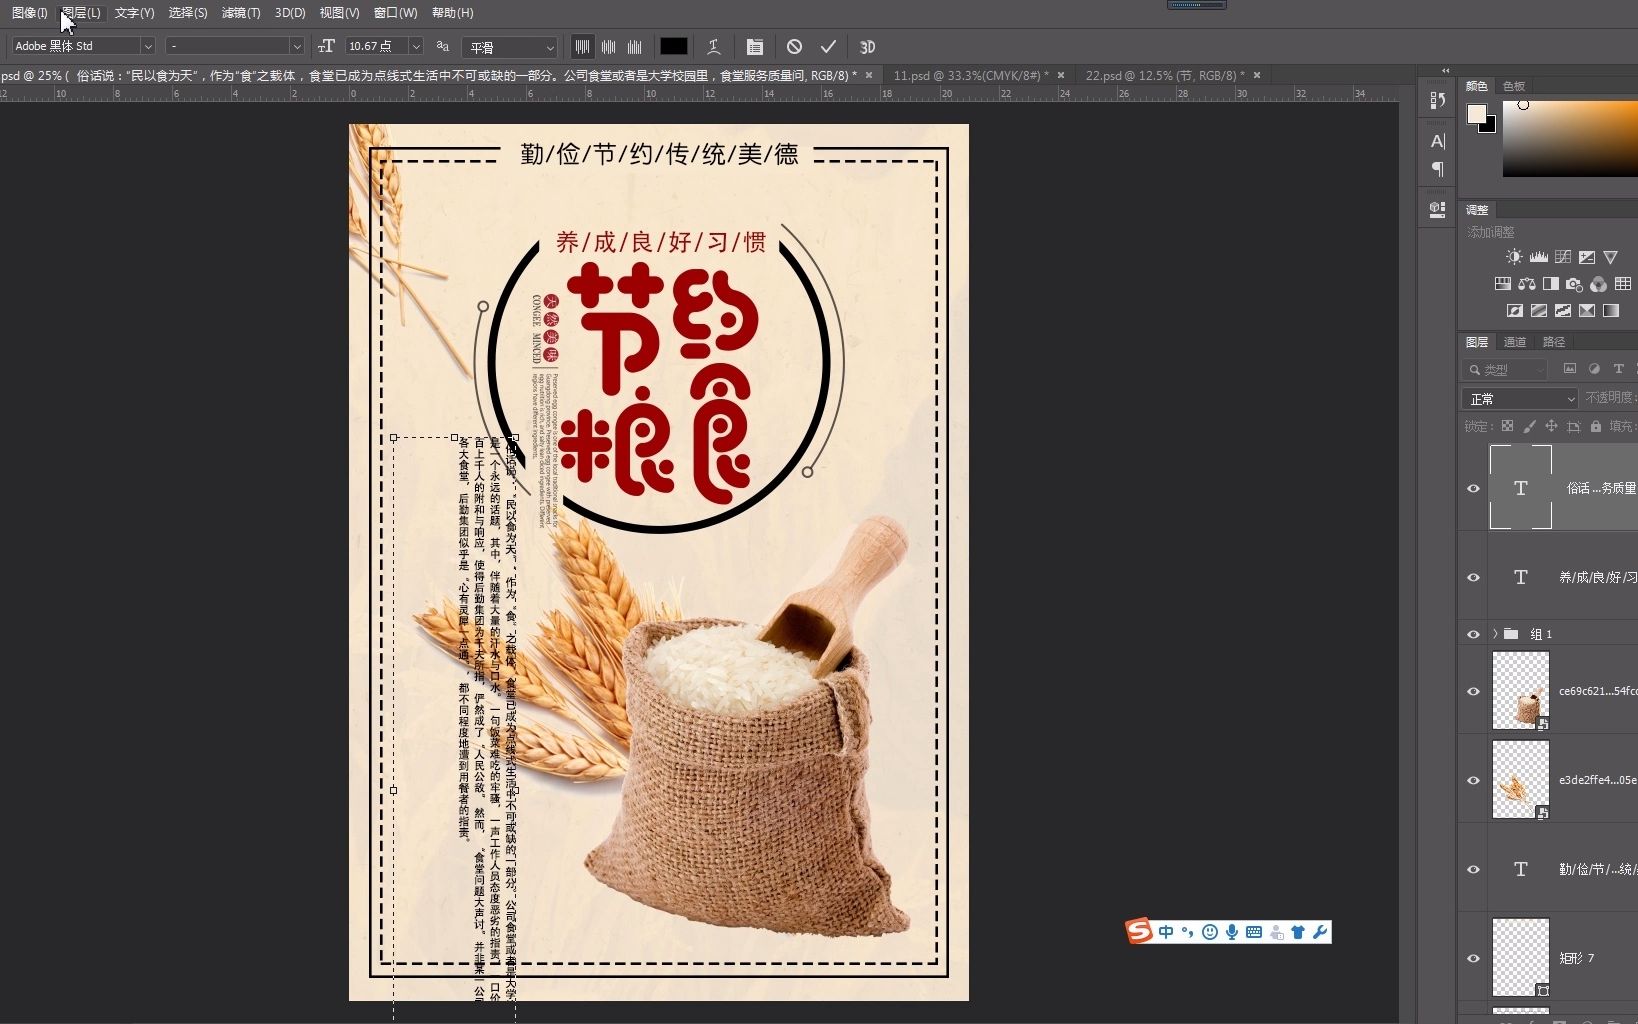Open the 图像(I) menu
Image resolution: width=1638 pixels, height=1024 pixels.
[x=29, y=13]
